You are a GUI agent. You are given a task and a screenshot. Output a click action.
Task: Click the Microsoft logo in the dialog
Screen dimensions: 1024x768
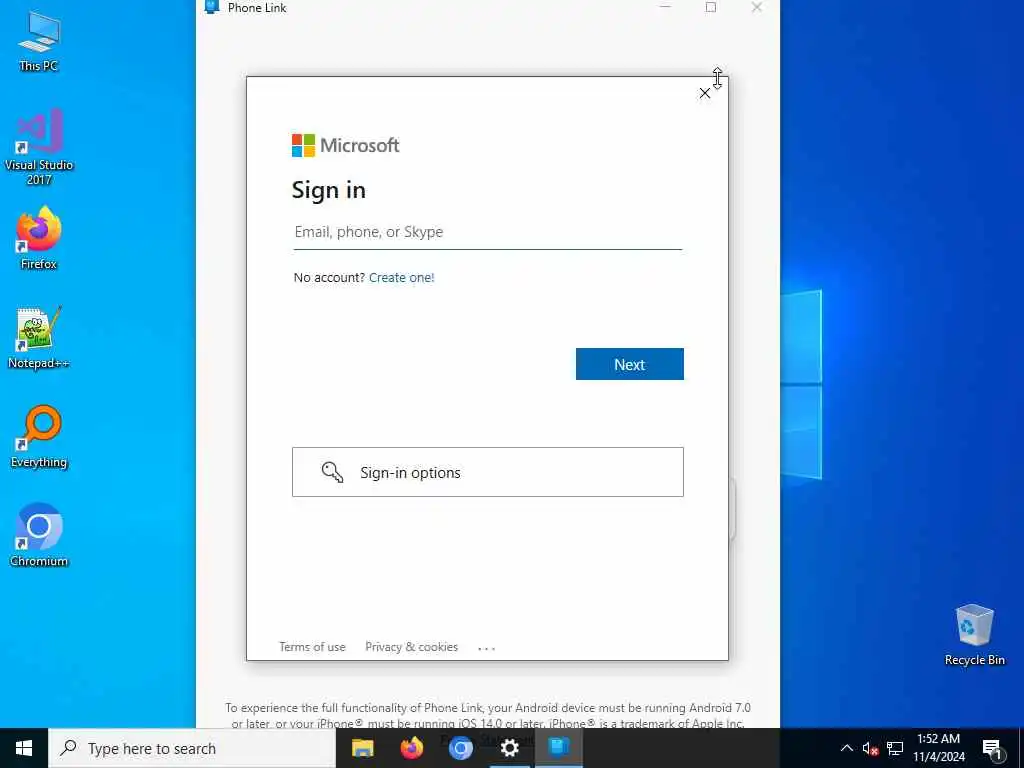pyautogui.click(x=345, y=146)
